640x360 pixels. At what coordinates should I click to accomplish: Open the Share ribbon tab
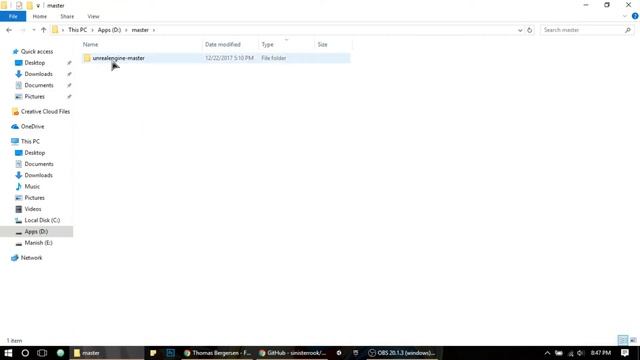point(67,16)
